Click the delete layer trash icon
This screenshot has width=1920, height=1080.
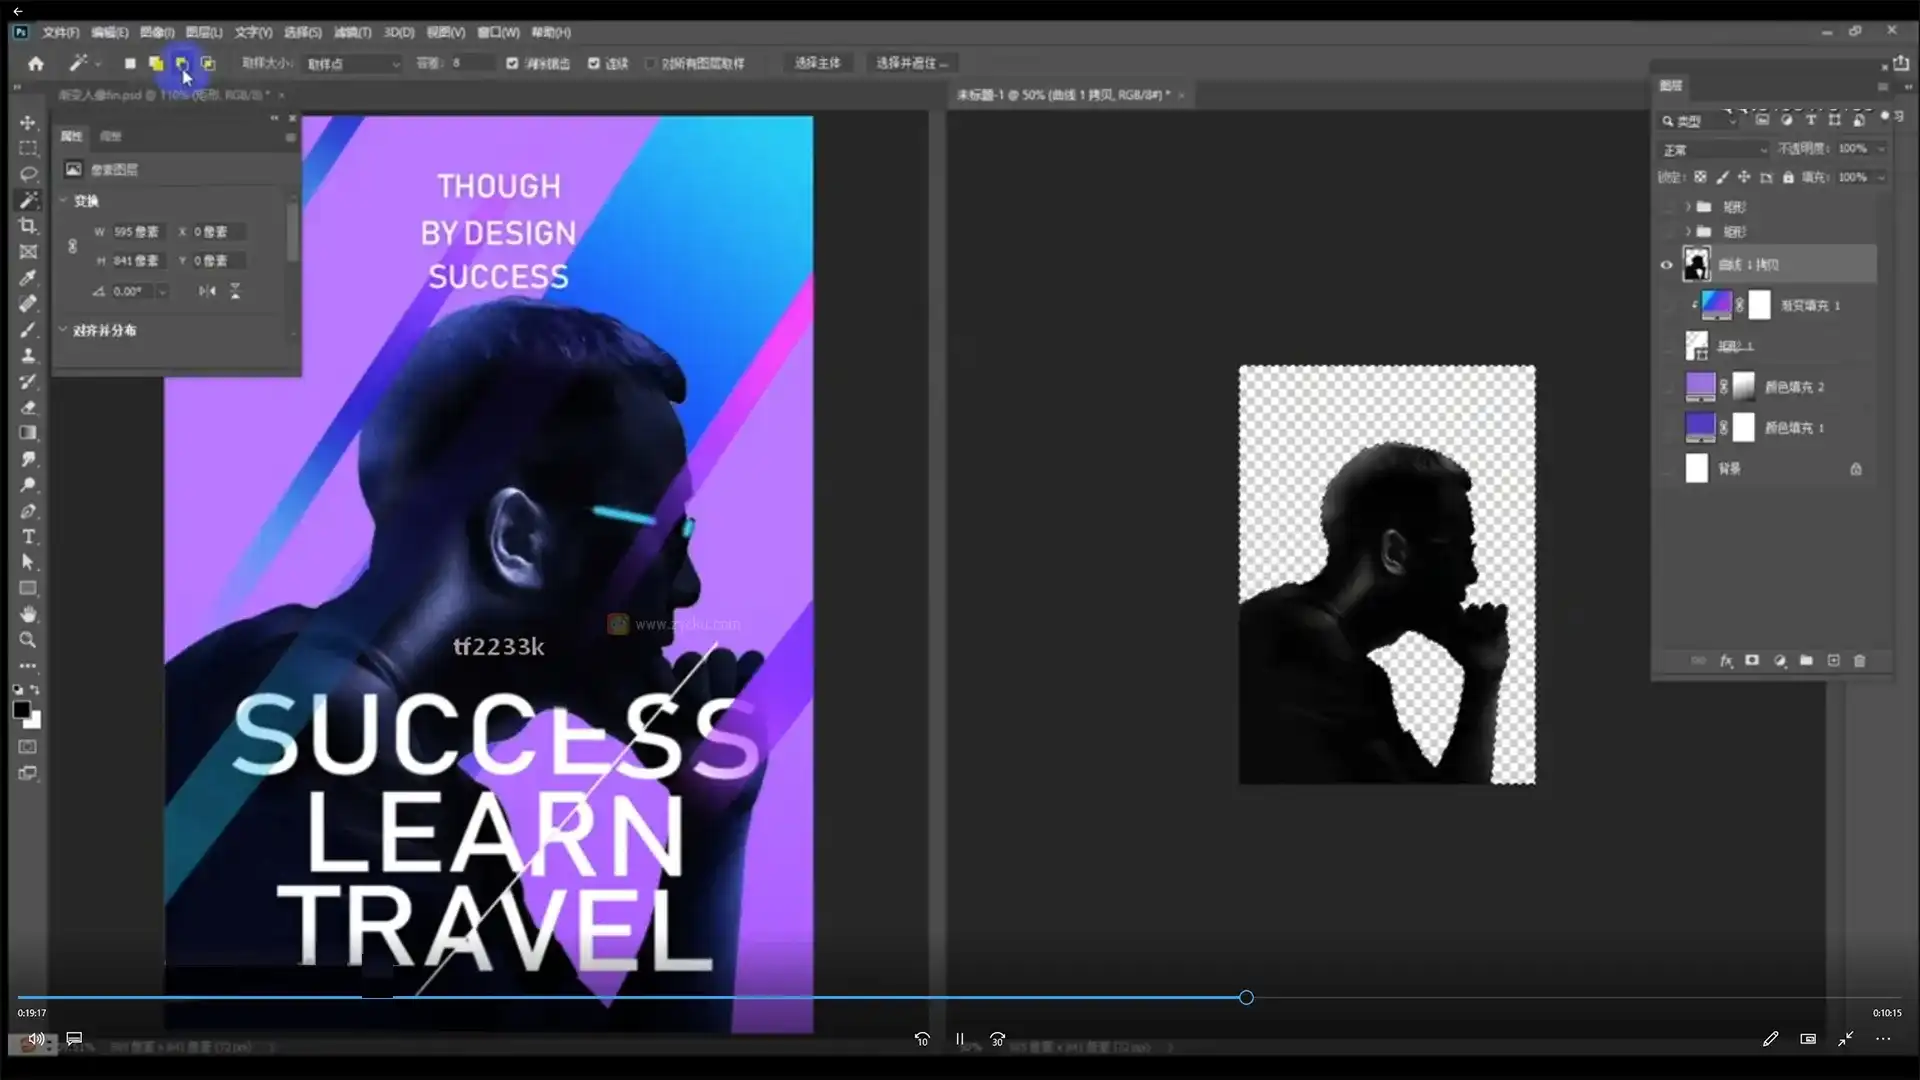point(1860,661)
